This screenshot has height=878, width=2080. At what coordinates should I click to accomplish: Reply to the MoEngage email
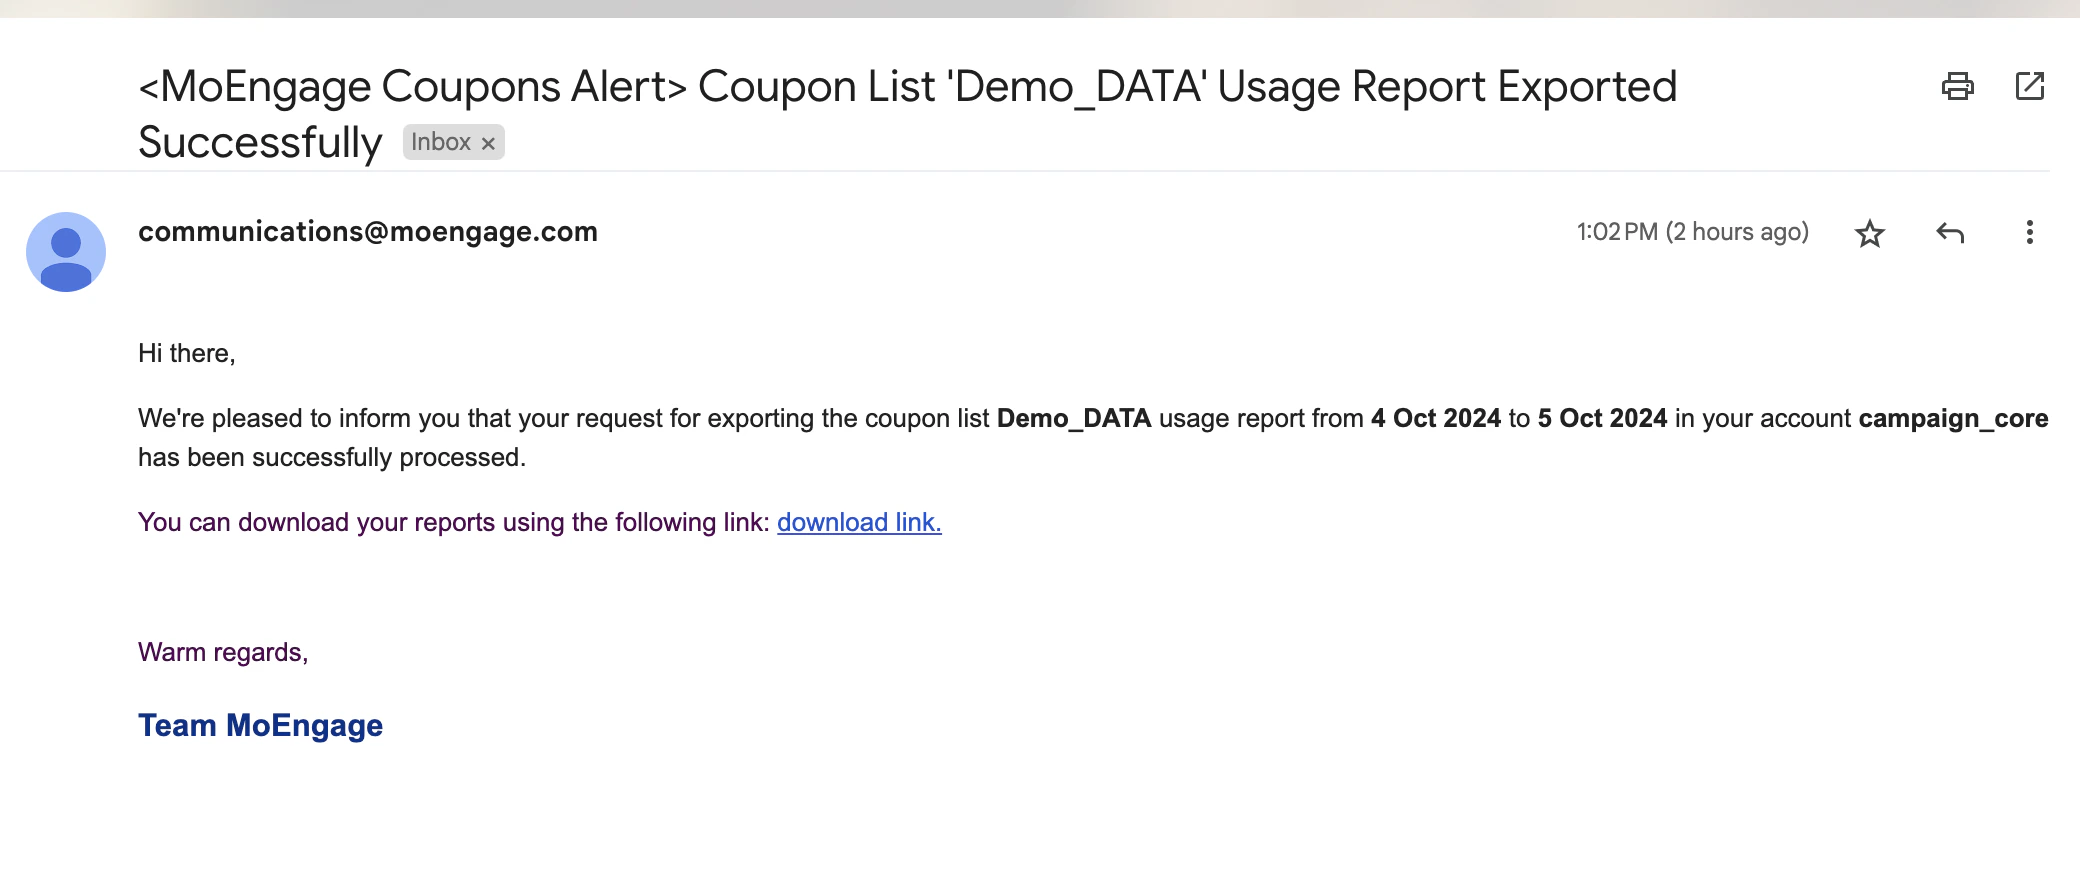tap(1949, 234)
